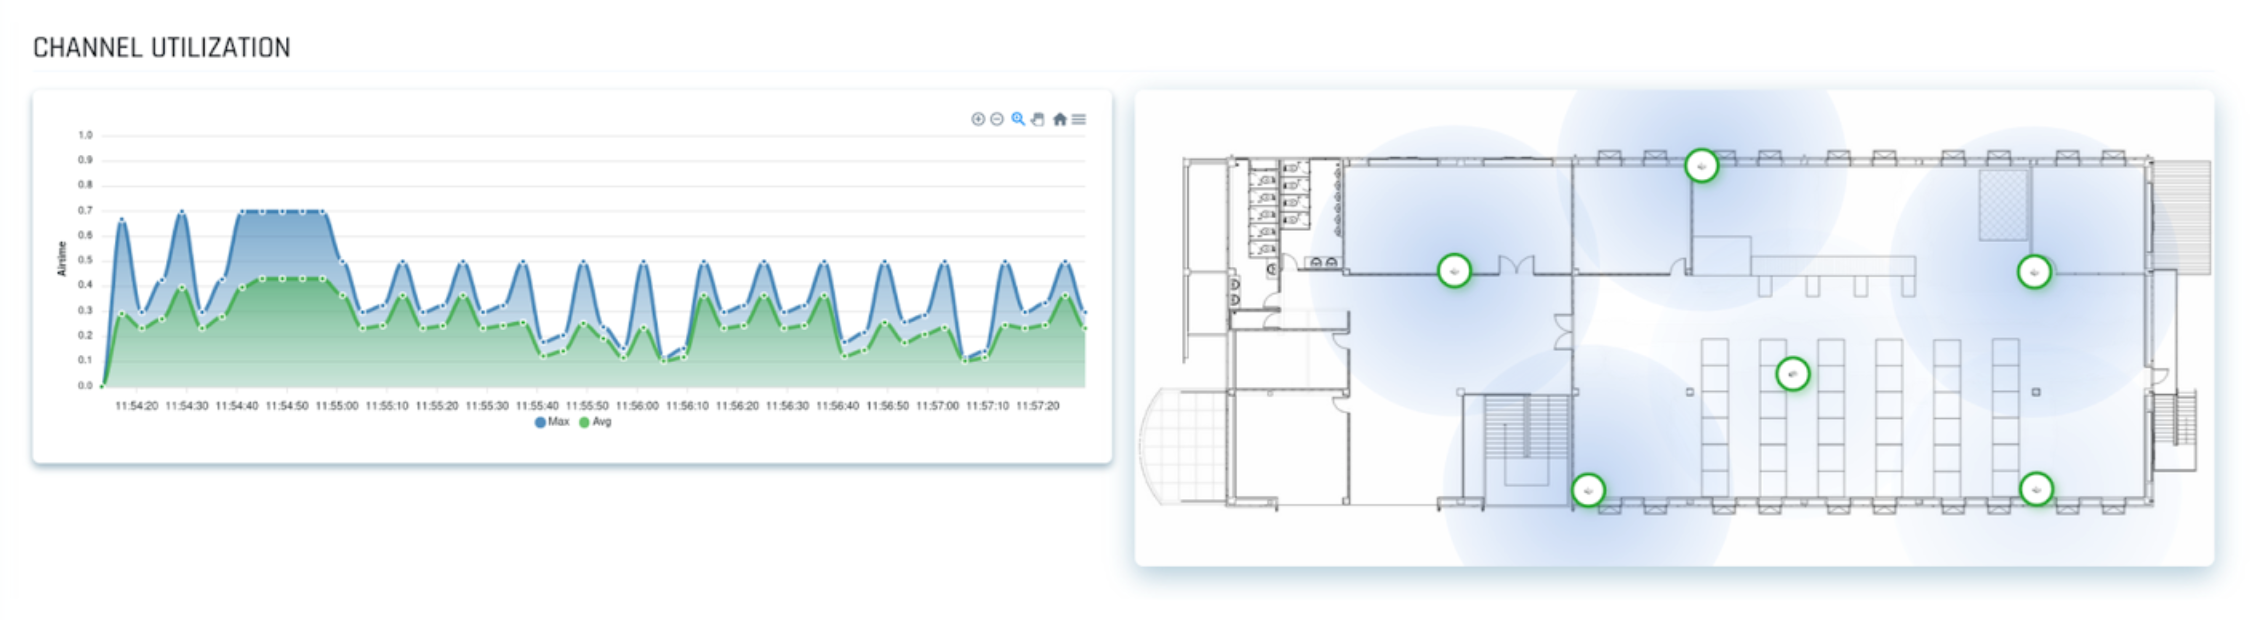Image resolution: width=2250 pixels, height=620 pixels.
Task: Click the 11:56:00 time axis label
Action: click(637, 406)
